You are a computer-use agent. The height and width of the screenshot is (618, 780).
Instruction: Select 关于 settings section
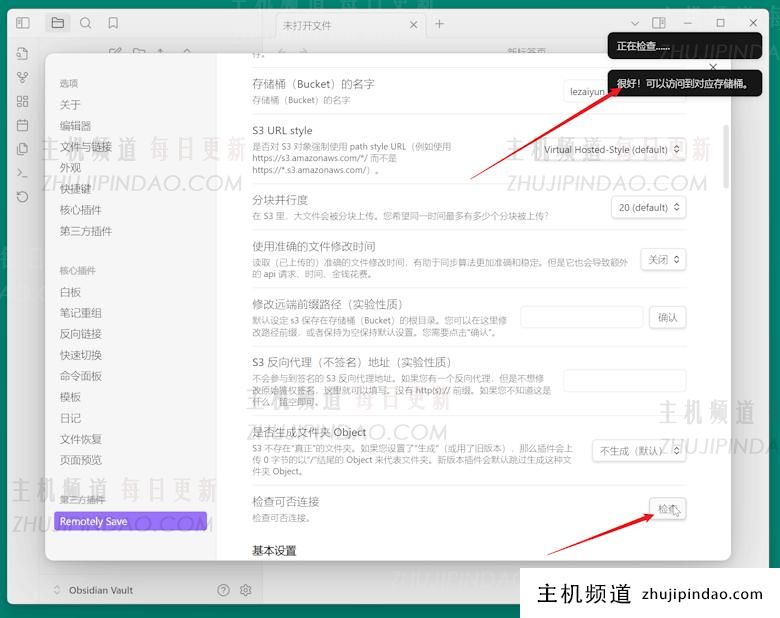pos(70,104)
